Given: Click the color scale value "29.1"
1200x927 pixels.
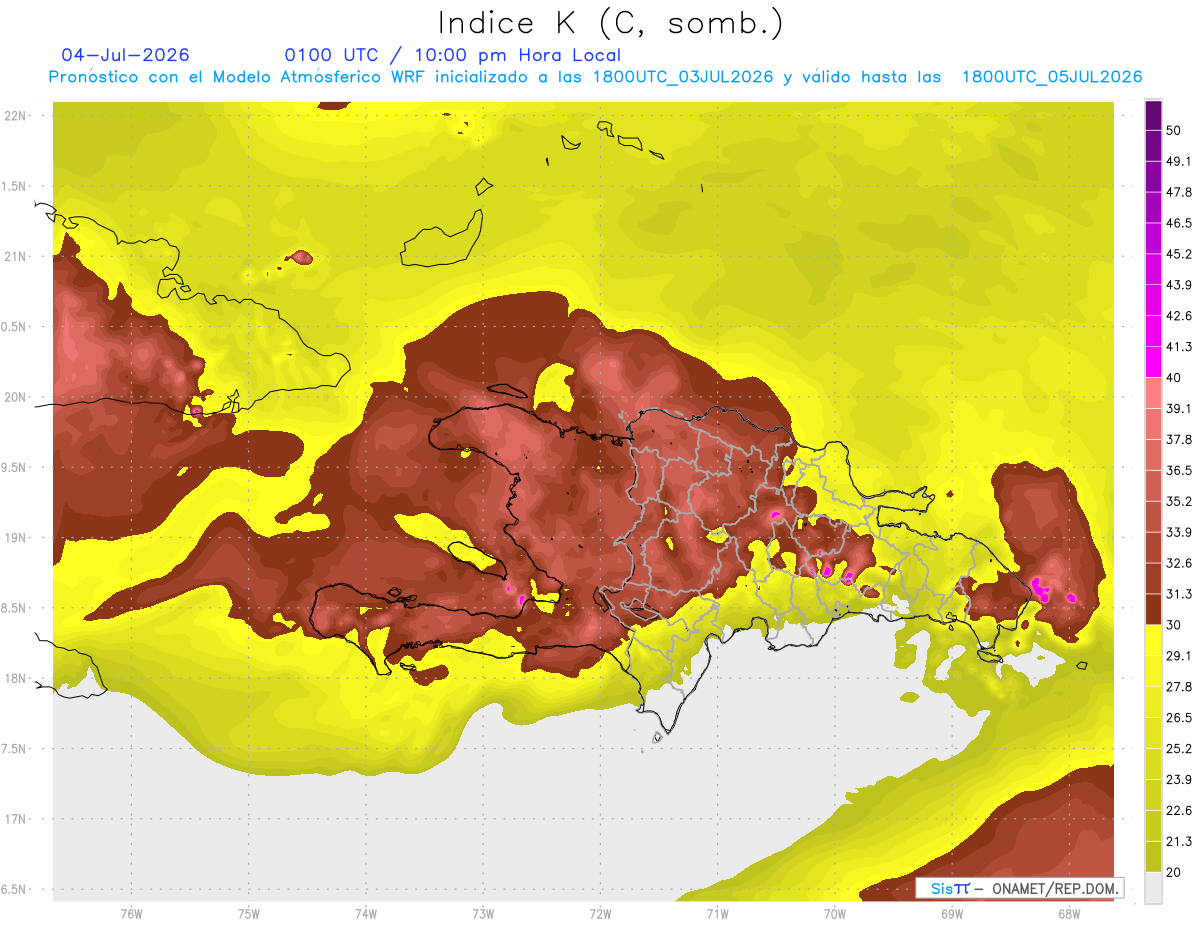Looking at the screenshot, I should [1179, 656].
